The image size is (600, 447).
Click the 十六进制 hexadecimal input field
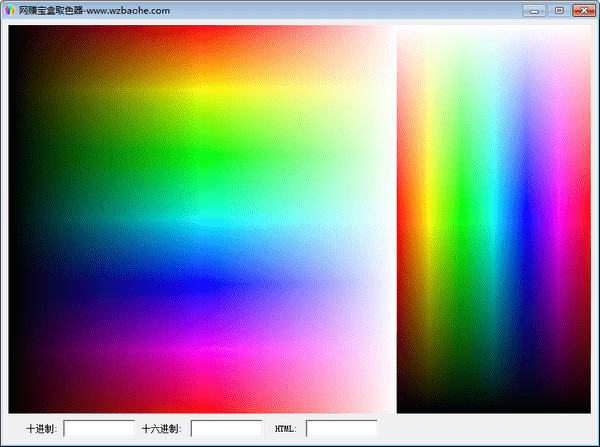227,428
